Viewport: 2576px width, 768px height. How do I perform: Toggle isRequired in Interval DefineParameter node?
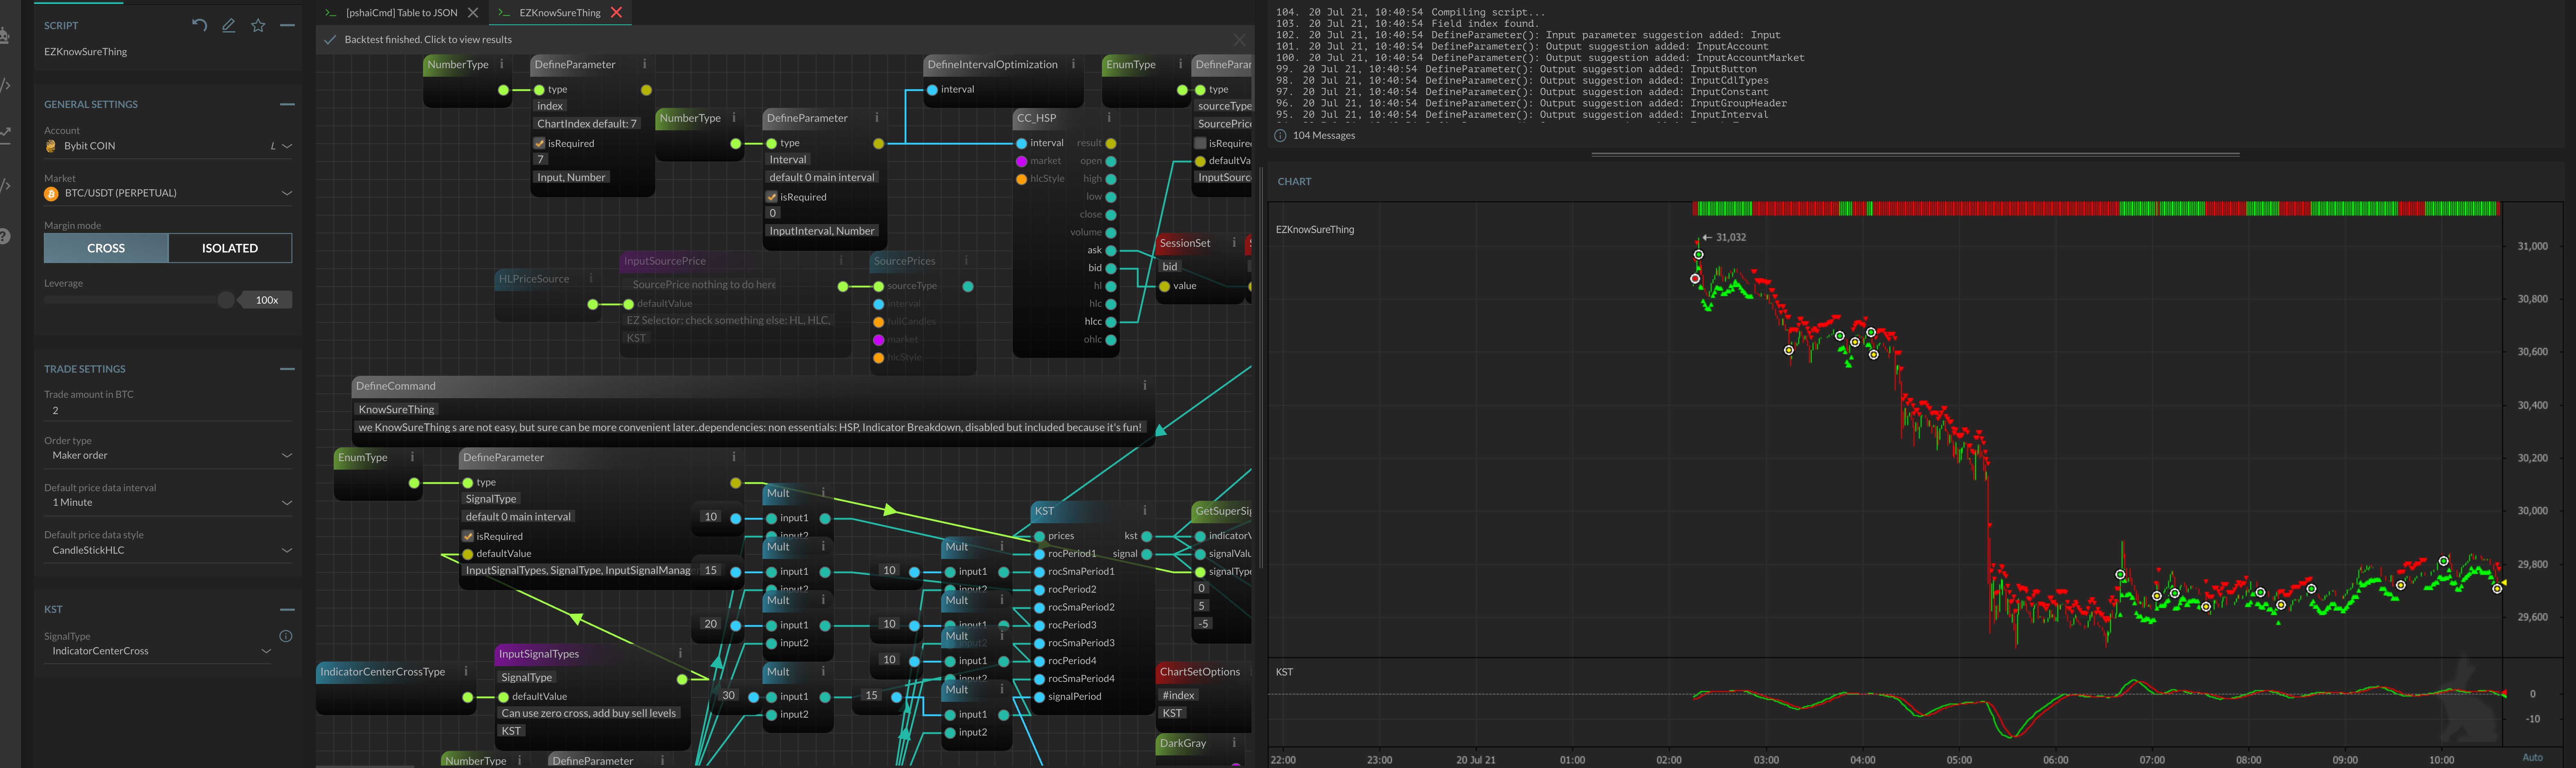[772, 197]
